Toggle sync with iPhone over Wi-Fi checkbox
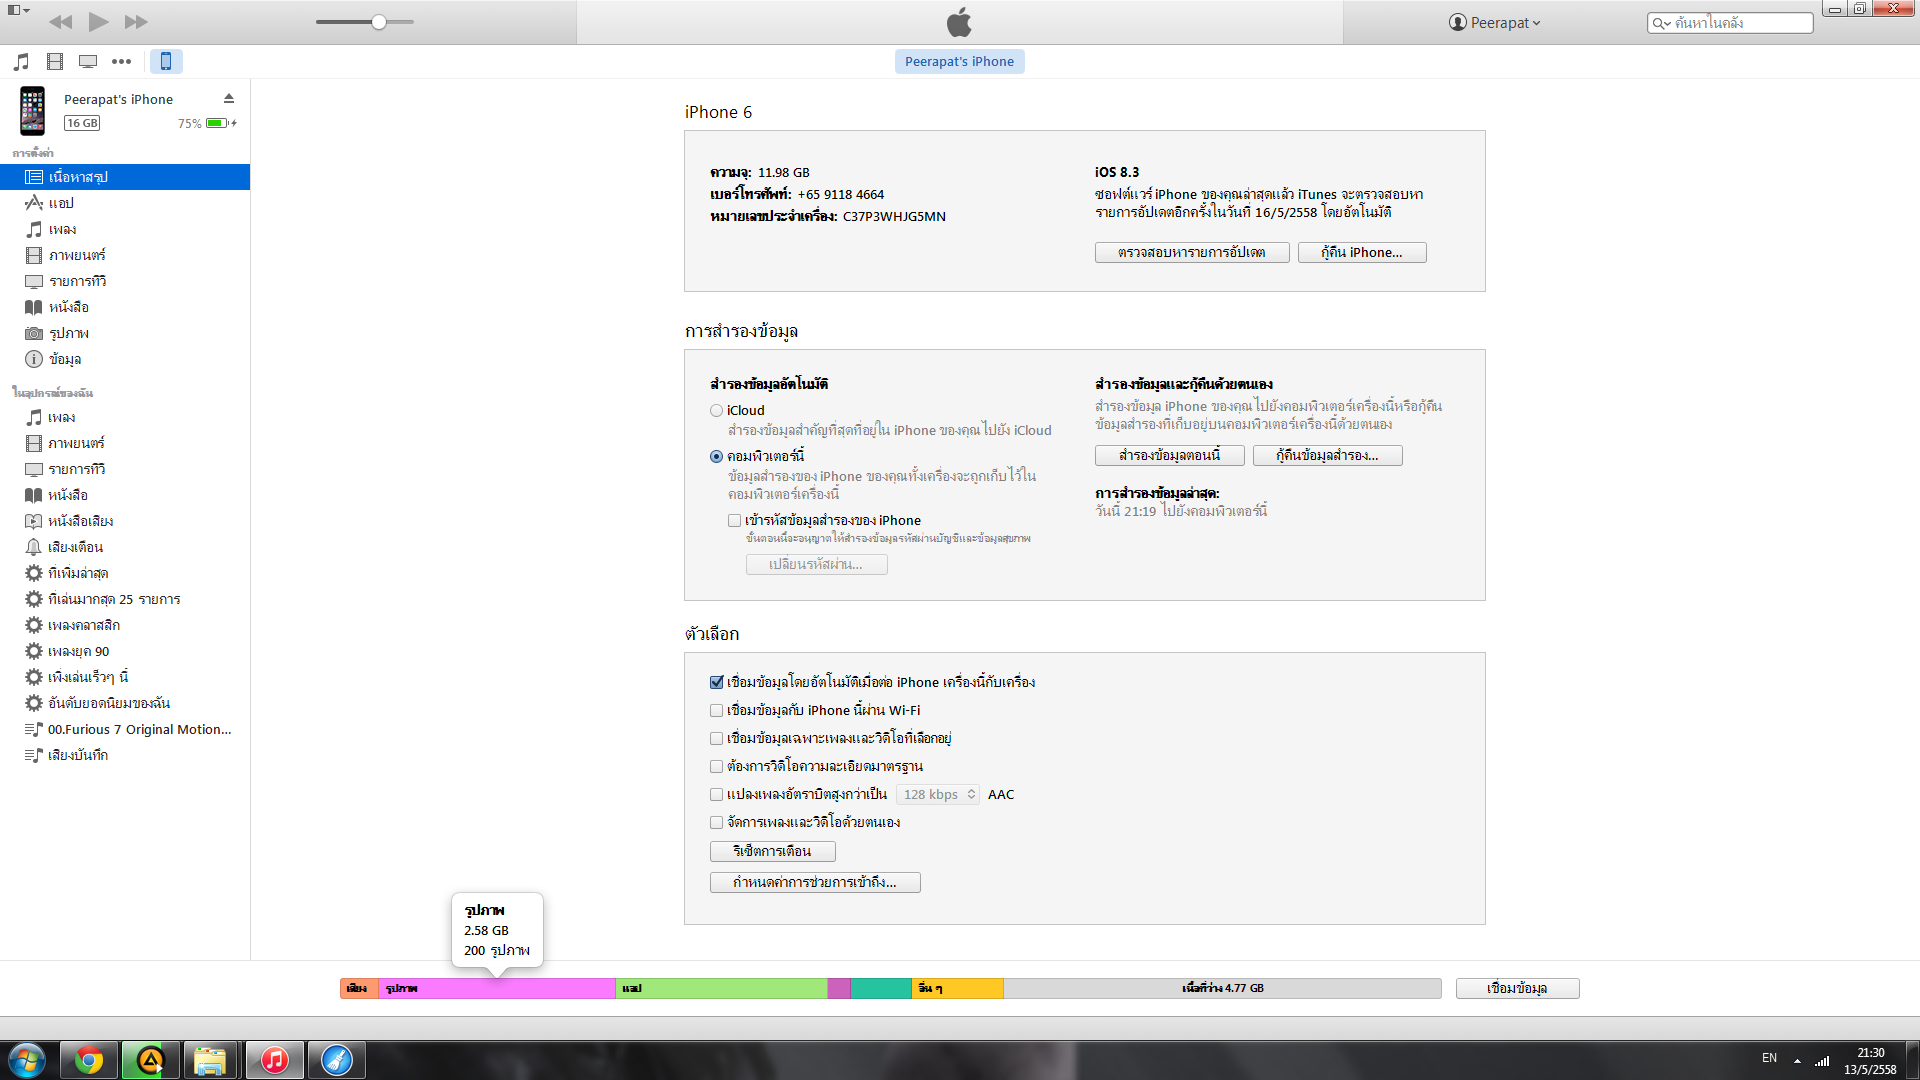 (716, 711)
